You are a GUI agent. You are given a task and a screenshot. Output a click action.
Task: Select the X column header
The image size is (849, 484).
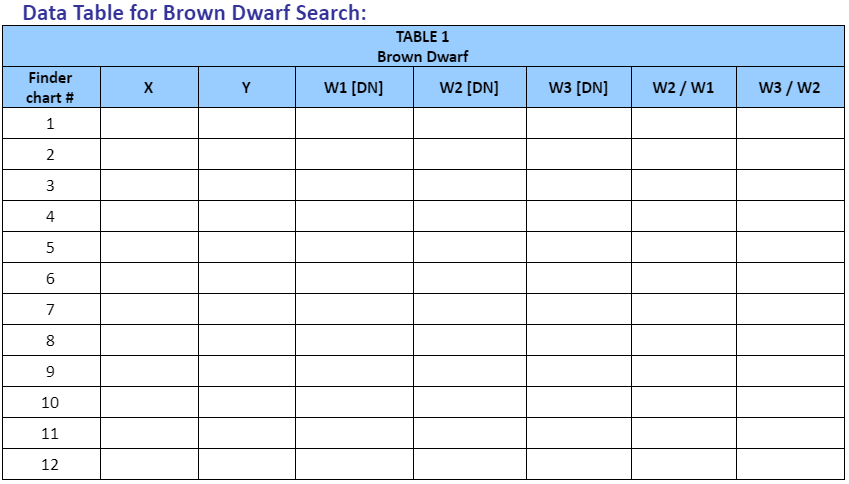point(148,88)
